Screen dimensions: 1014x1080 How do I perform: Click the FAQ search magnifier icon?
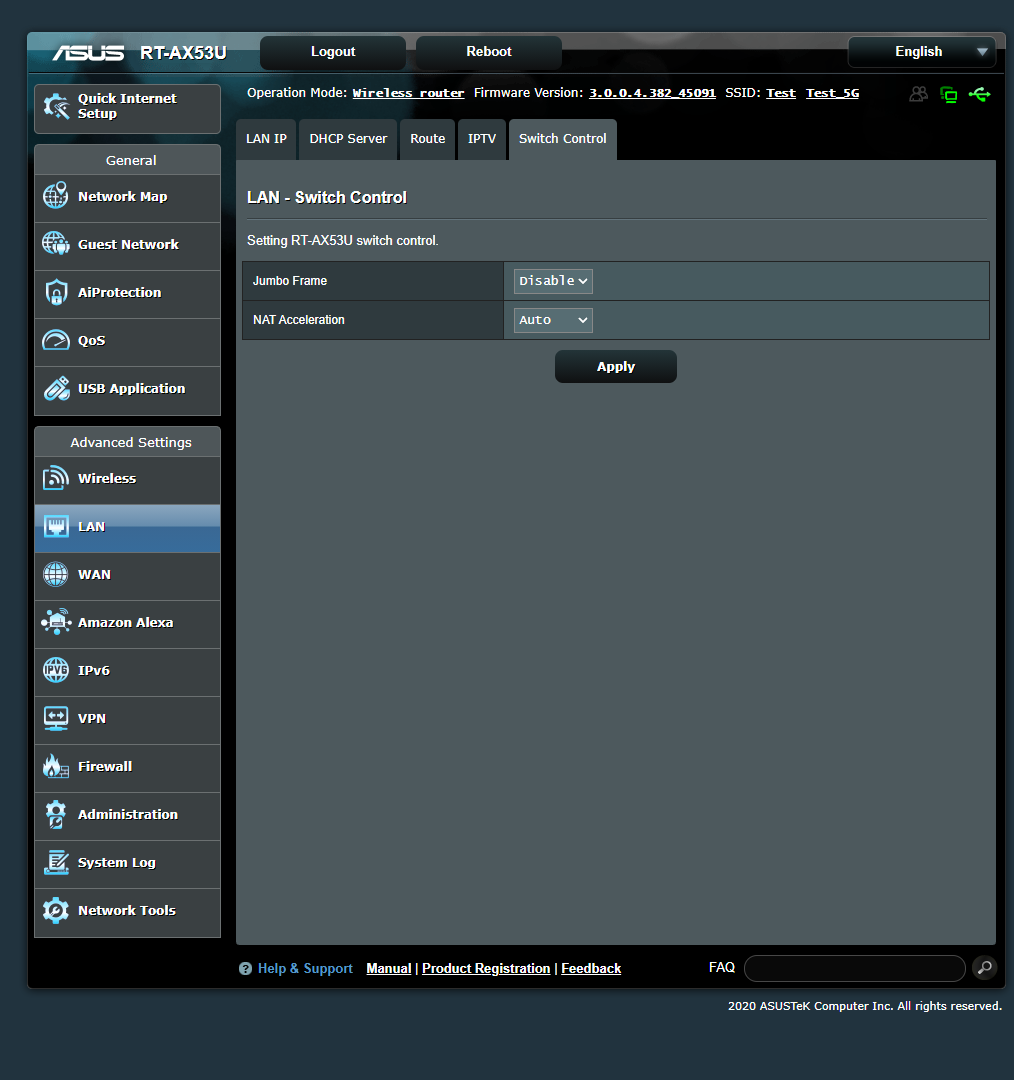click(985, 968)
